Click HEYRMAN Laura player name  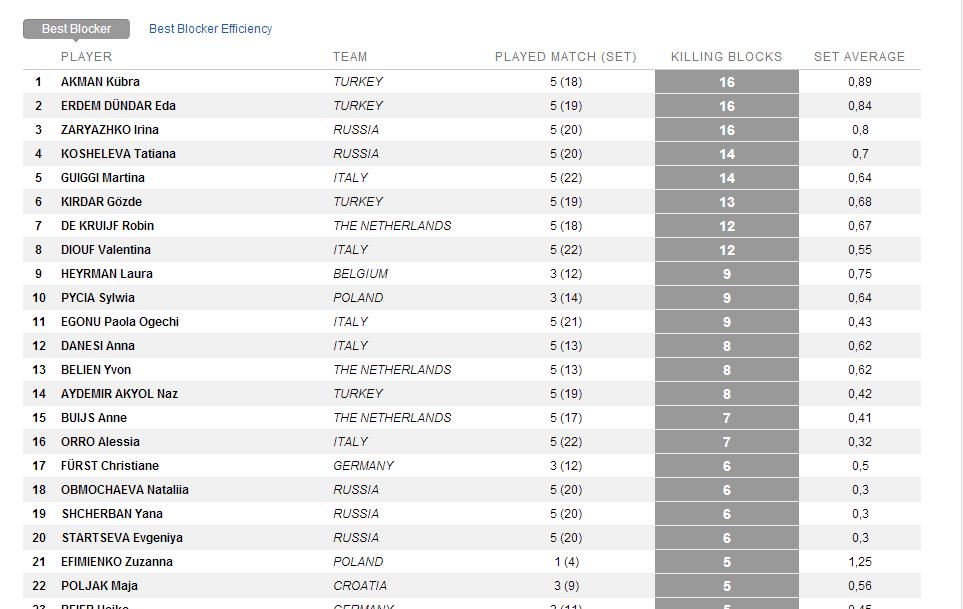[106, 274]
